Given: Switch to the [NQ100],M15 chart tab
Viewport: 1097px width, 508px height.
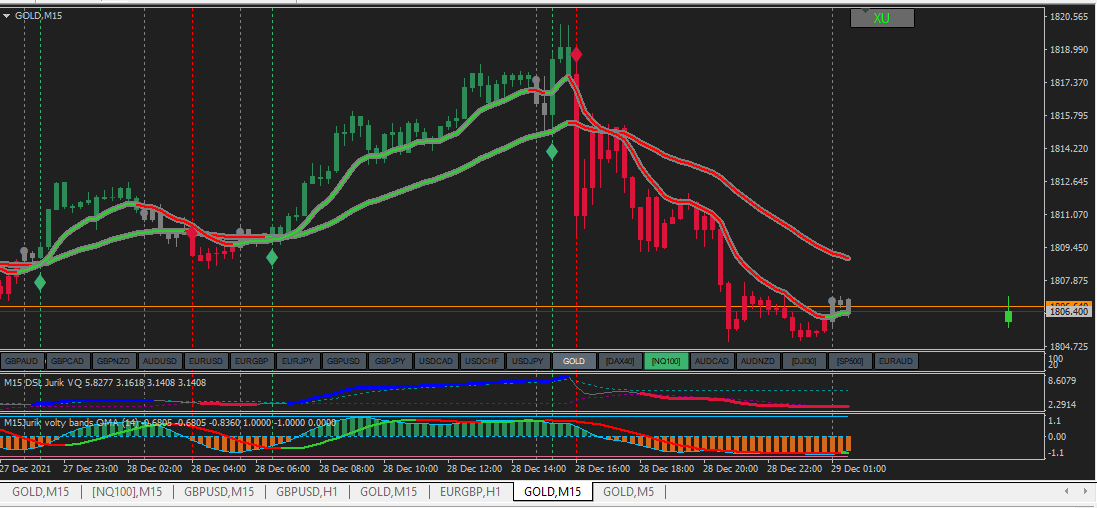Looking at the screenshot, I should pyautogui.click(x=127, y=492).
